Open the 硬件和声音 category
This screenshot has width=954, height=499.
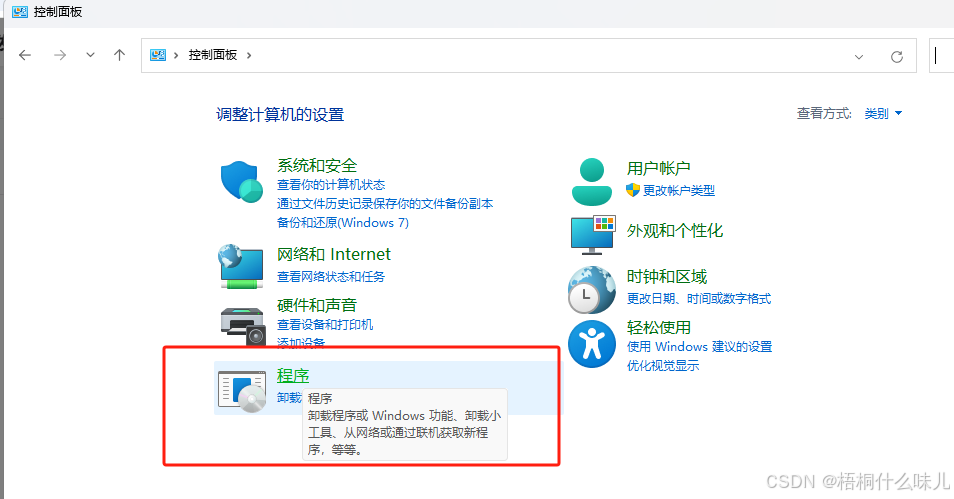coord(317,305)
